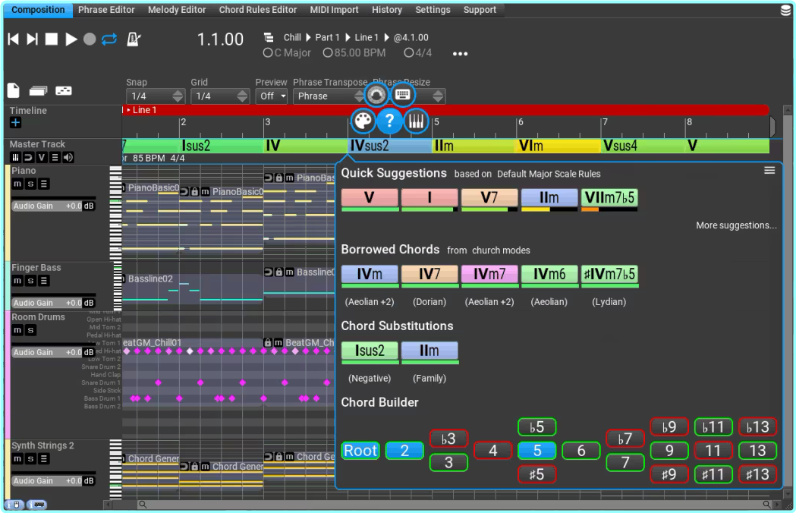
Task: Open the Snap 1/4 stepper box
Action: click(x=155, y=96)
